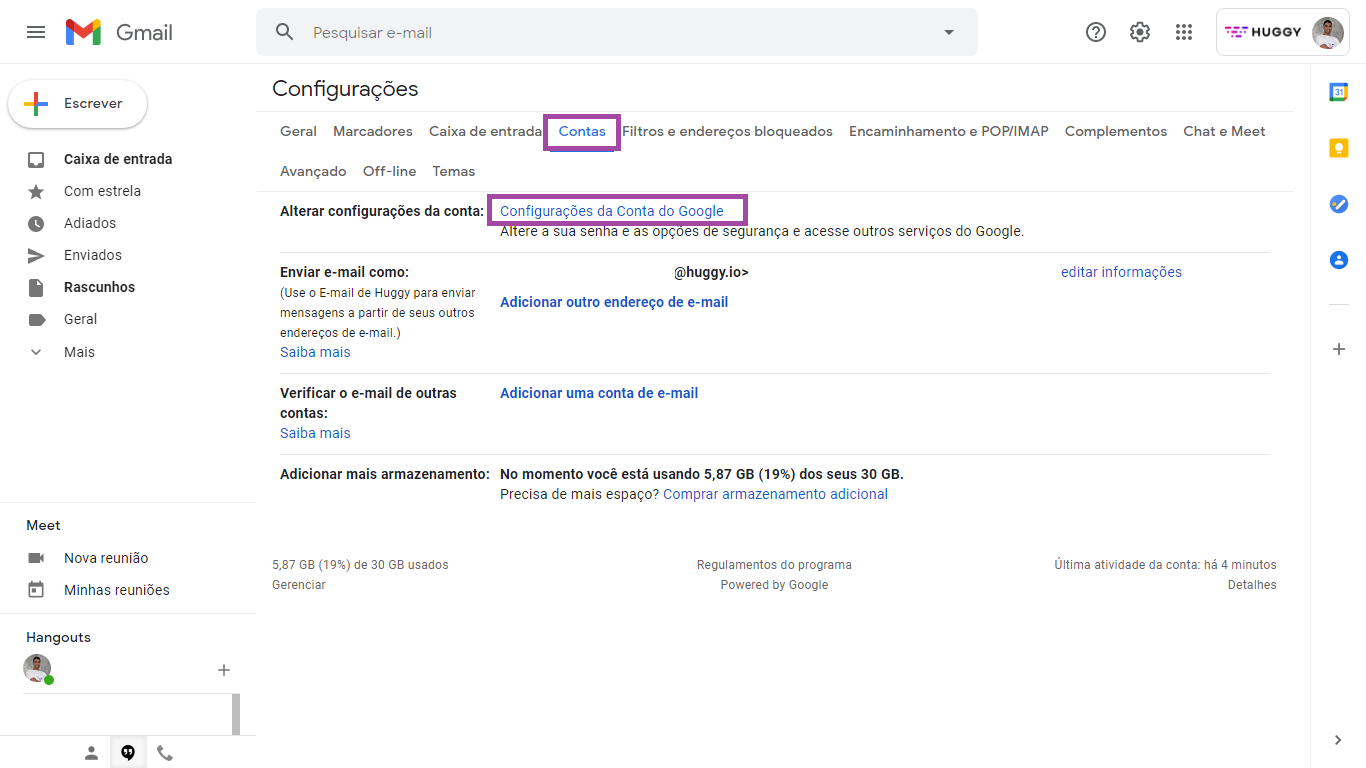This screenshot has width=1366, height=768.
Task: Open the Off-line tab
Action: [x=389, y=171]
